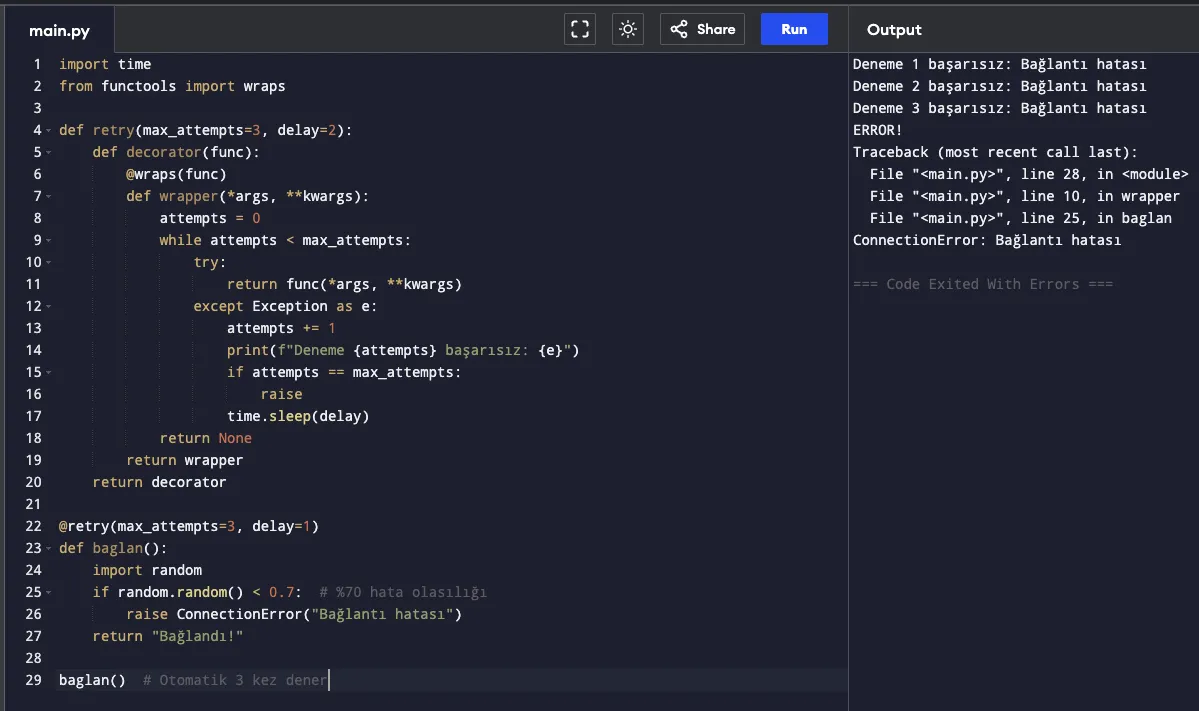This screenshot has height=711, width=1199.
Task: Click the ConnectionError message in the output
Action: (x=986, y=240)
